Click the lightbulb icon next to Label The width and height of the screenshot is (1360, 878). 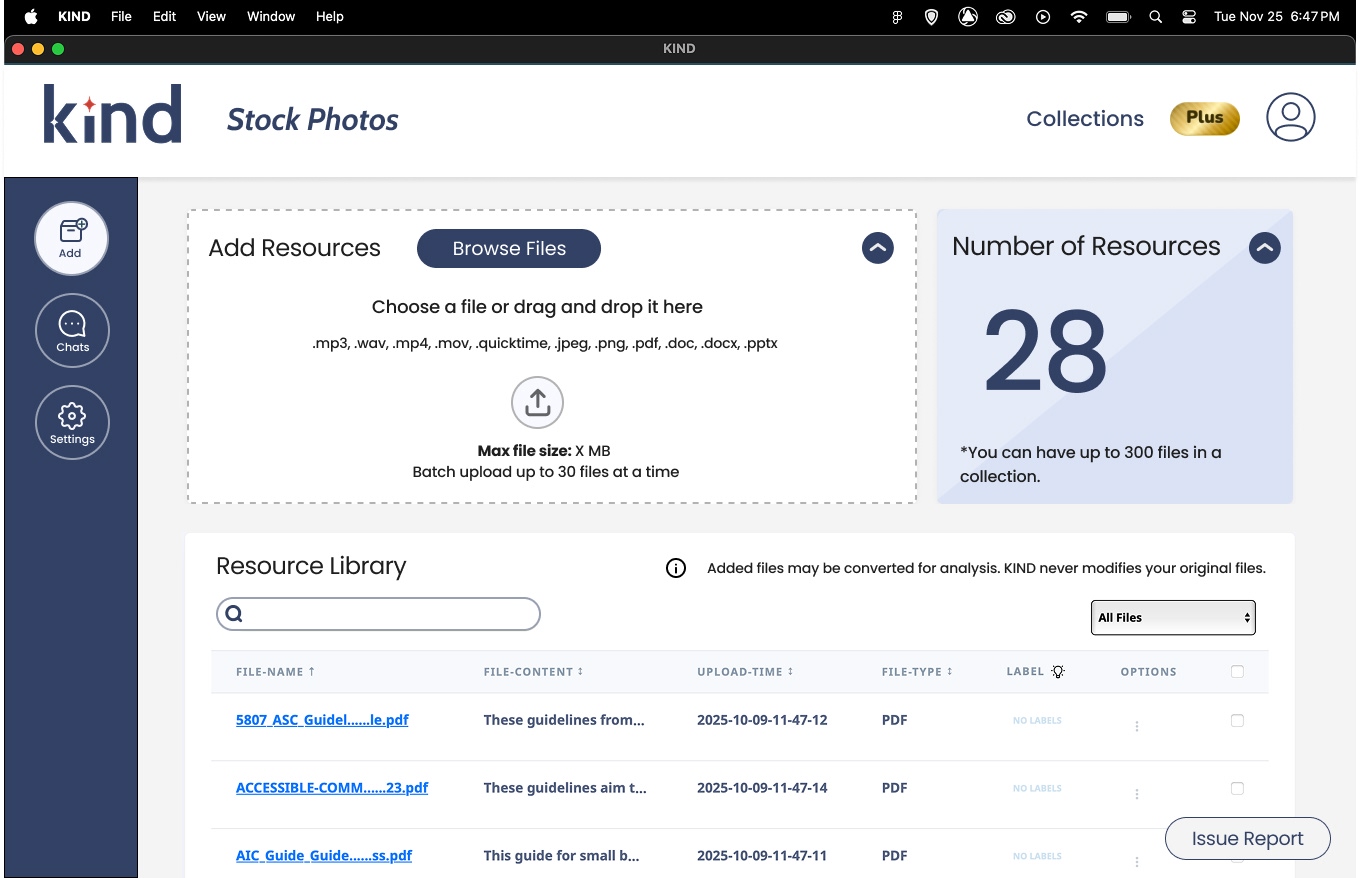point(1058,672)
